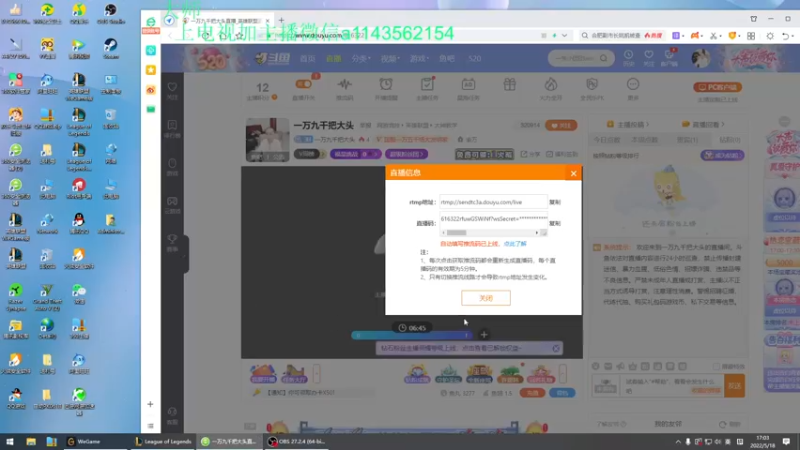This screenshot has width=800, height=450.
Task: Toggle the 直播开关 live switch
Action: tap(304, 85)
